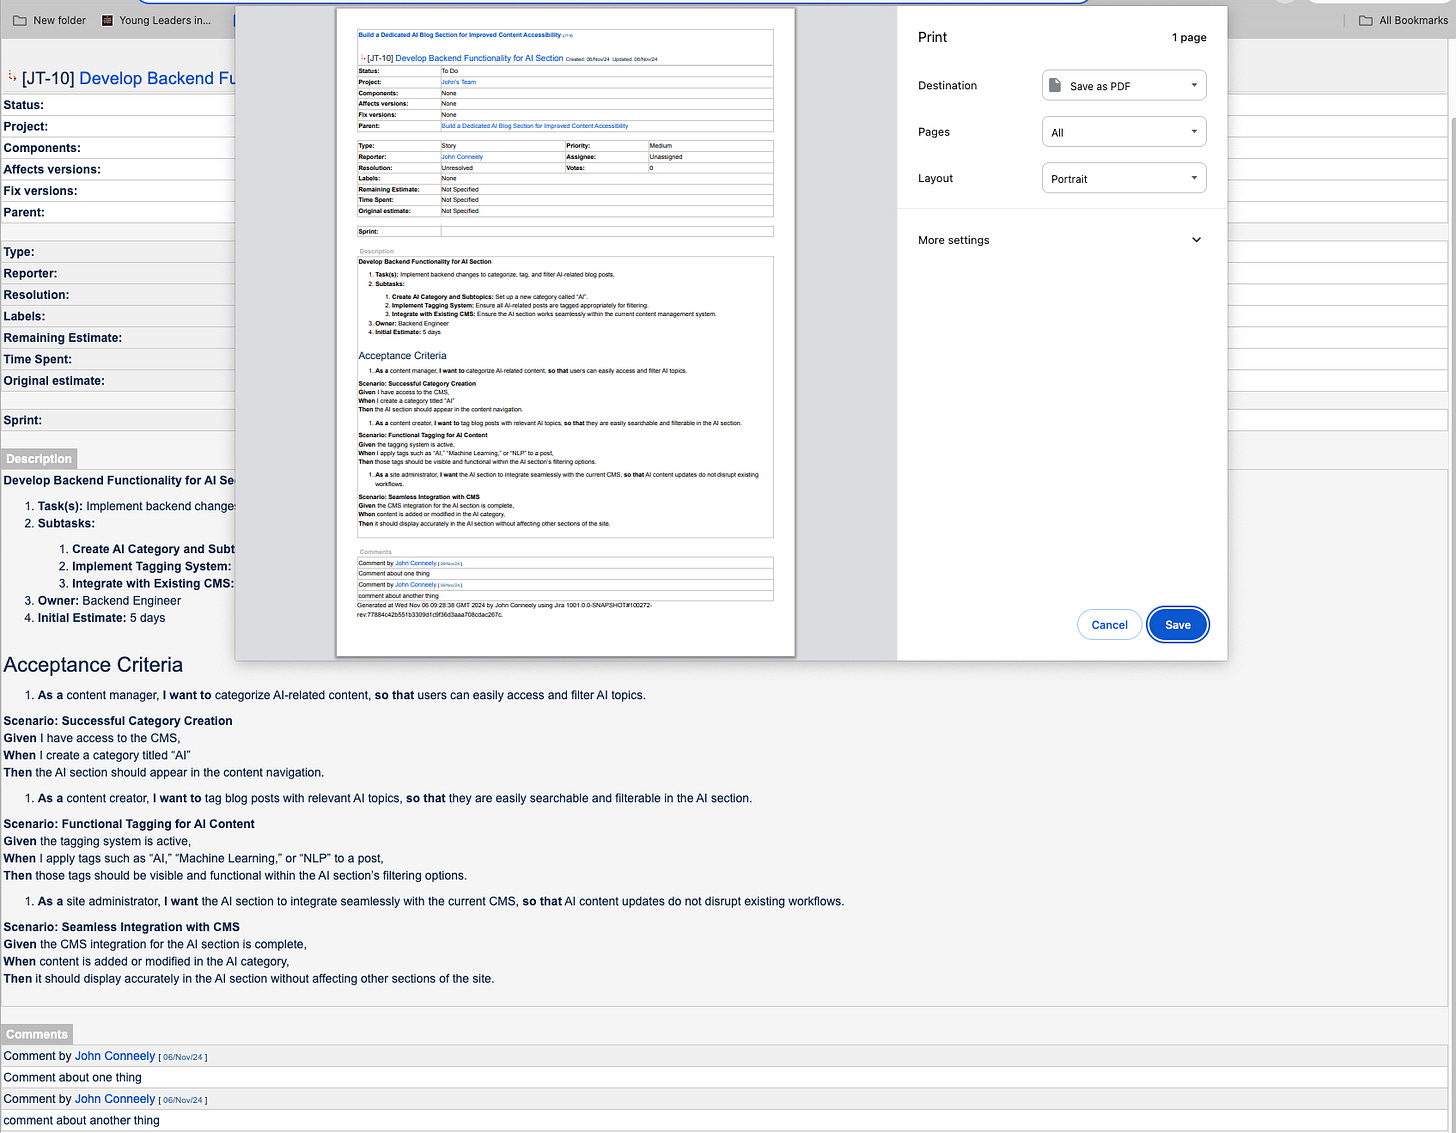This screenshot has width=1456, height=1133.
Task: Open John Conneely link in the first comment
Action: (115, 1056)
